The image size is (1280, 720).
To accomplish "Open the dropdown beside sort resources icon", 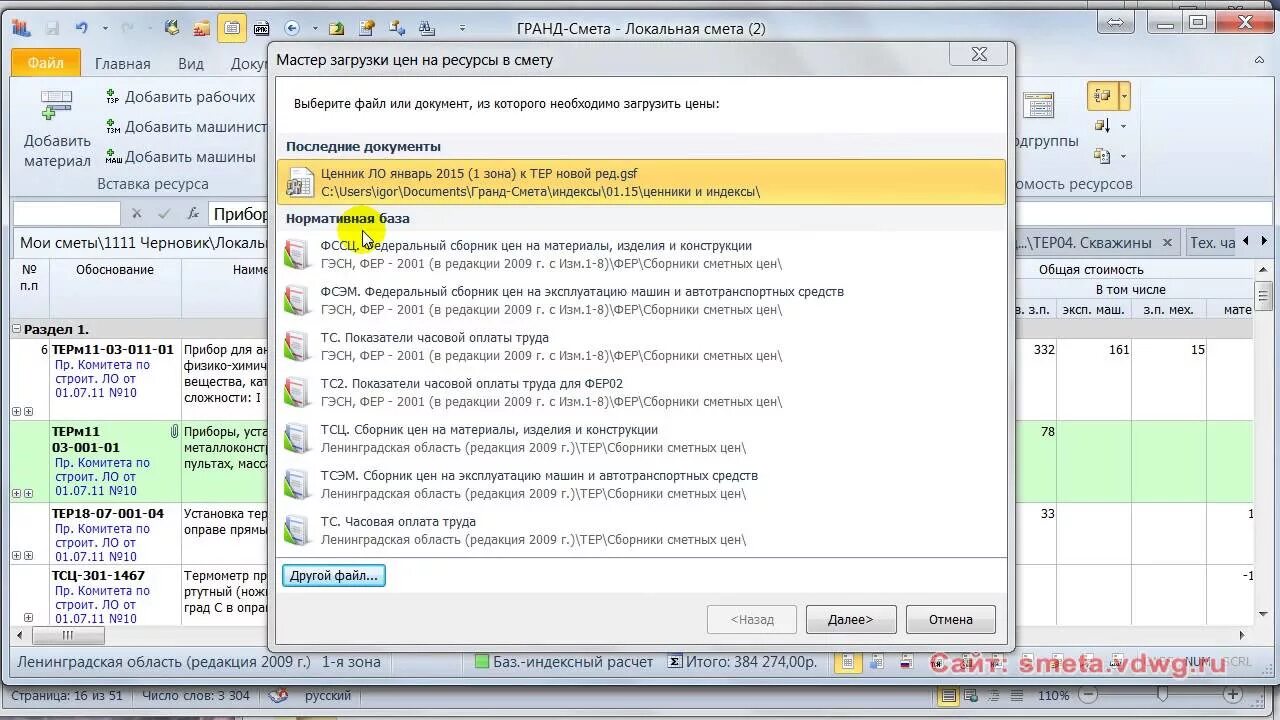I will coord(1123,126).
